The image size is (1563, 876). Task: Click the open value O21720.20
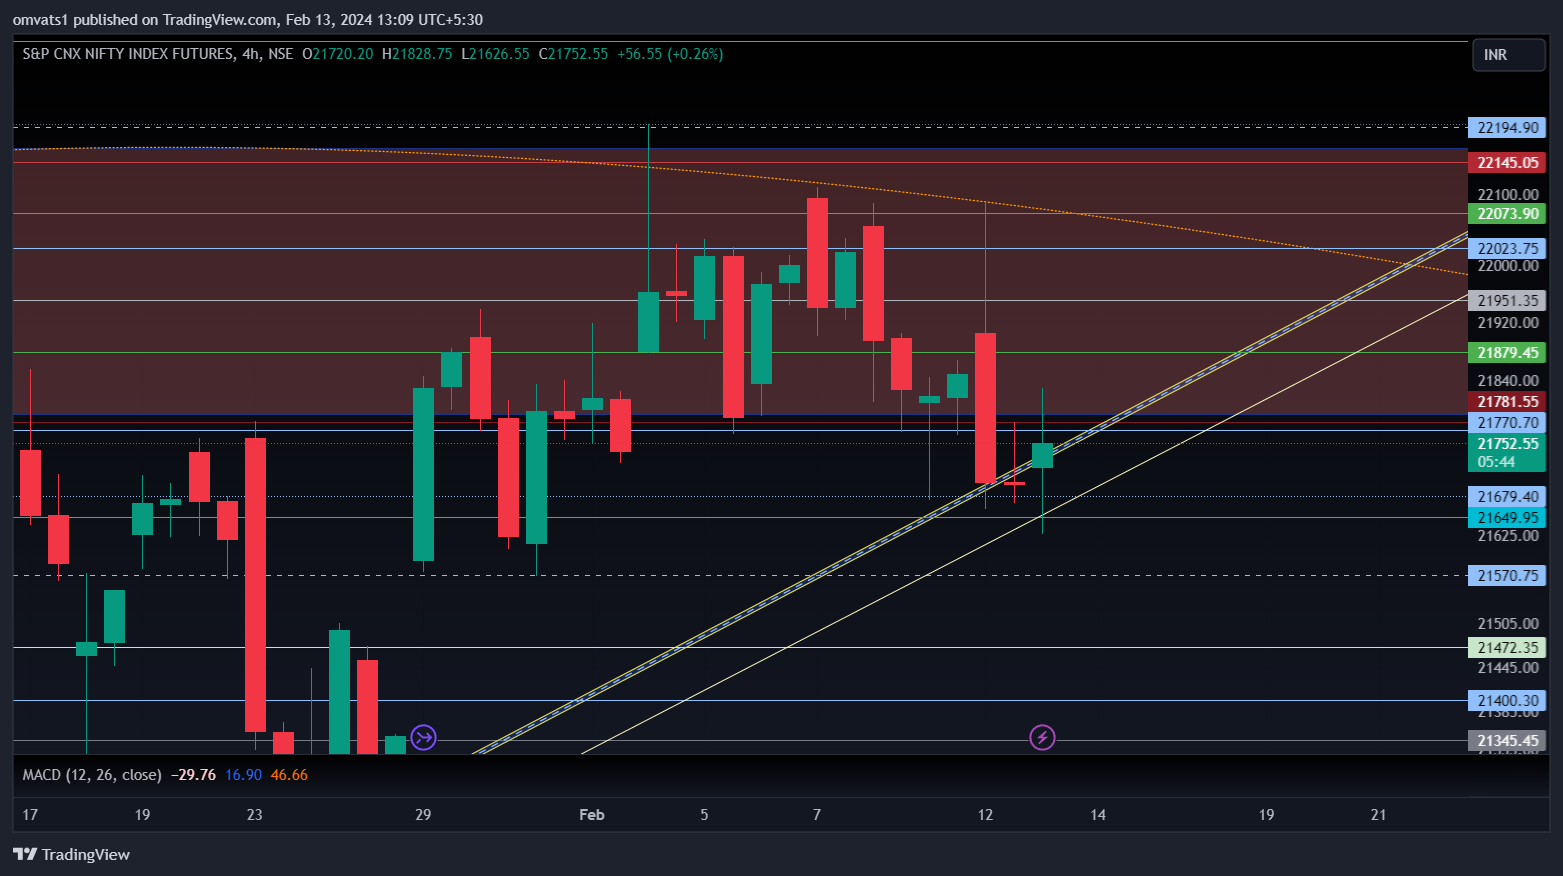click(x=338, y=54)
